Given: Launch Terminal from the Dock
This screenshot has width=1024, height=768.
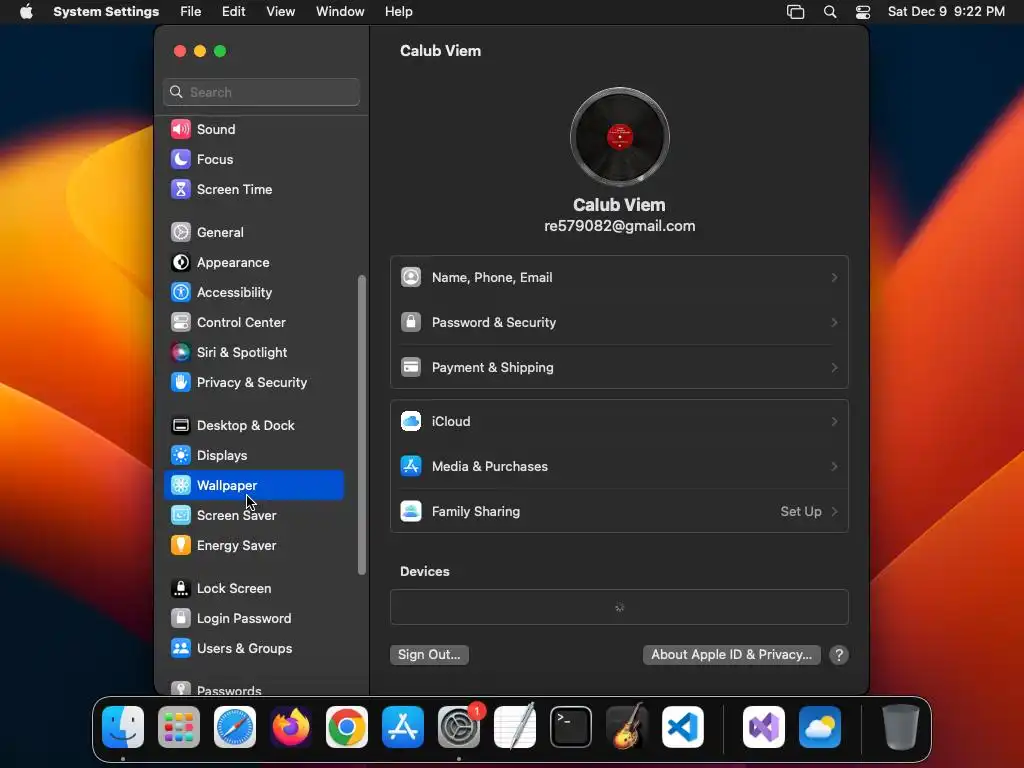Looking at the screenshot, I should (x=571, y=727).
